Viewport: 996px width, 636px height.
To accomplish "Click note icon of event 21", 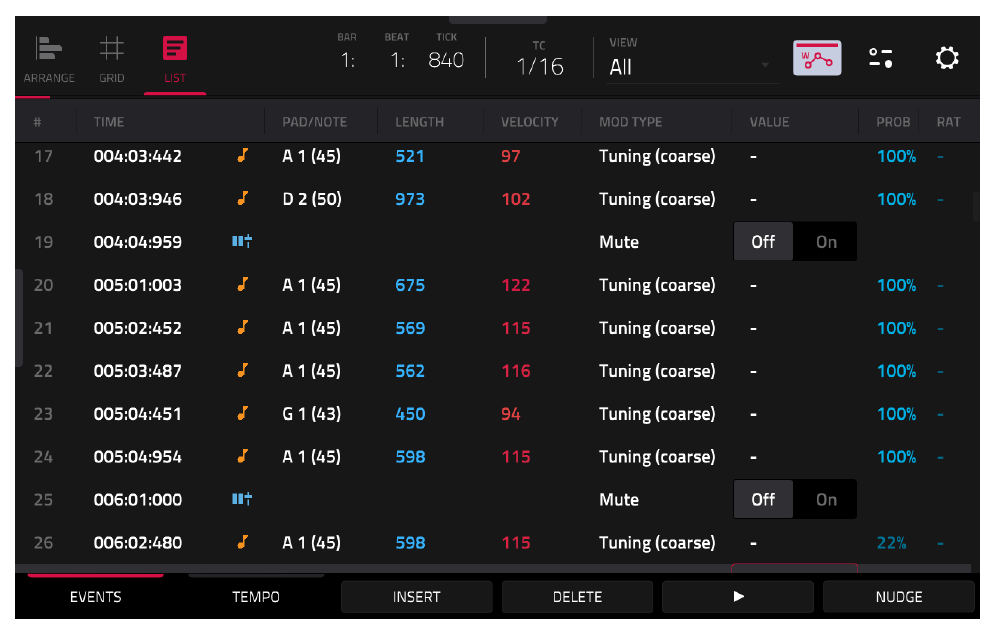I will (x=242, y=328).
